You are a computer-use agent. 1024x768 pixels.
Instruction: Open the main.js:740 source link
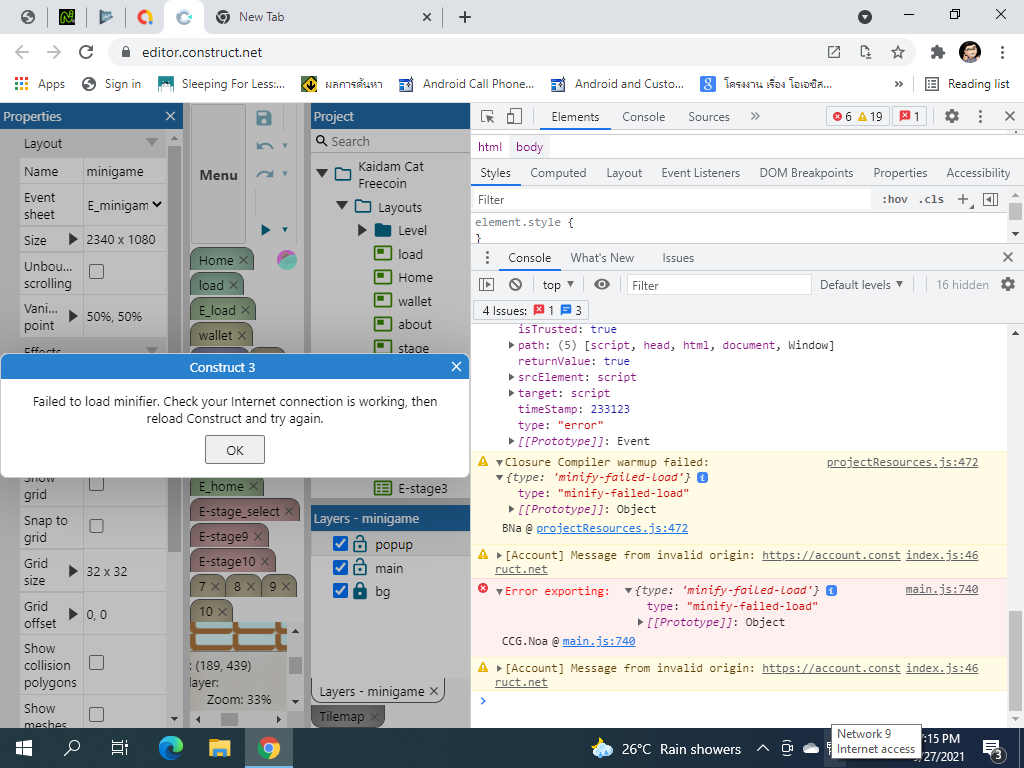point(942,590)
